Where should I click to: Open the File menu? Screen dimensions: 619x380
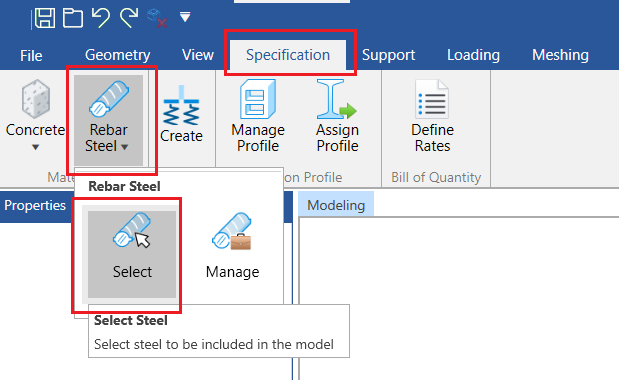tap(31, 56)
